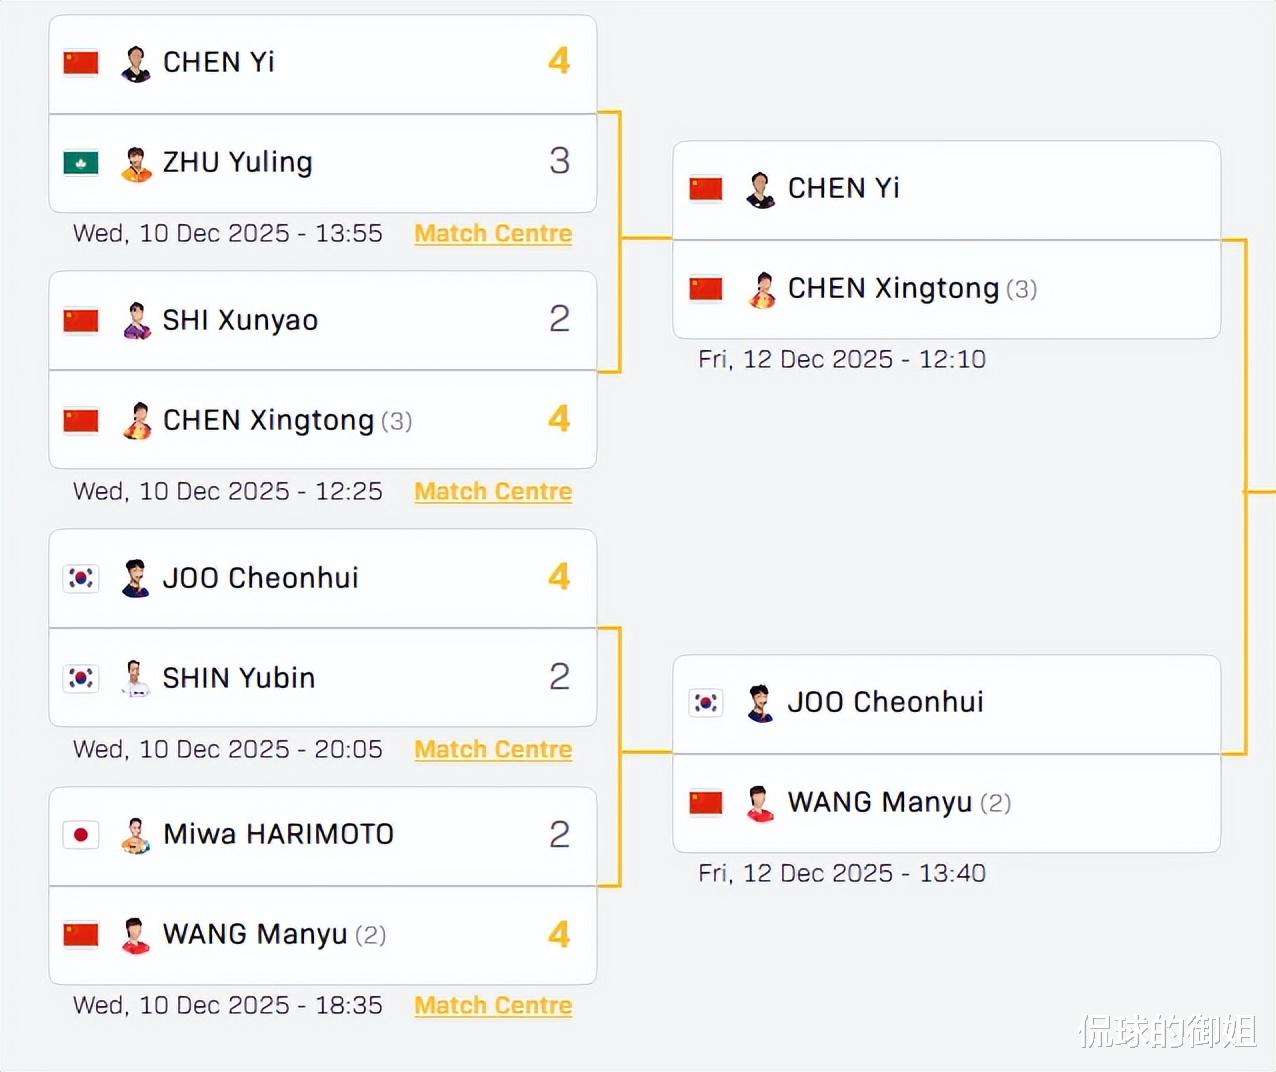The width and height of the screenshot is (1276, 1072).
Task: Click JOO Cheonhui in the semifinal card
Action: (x=885, y=702)
